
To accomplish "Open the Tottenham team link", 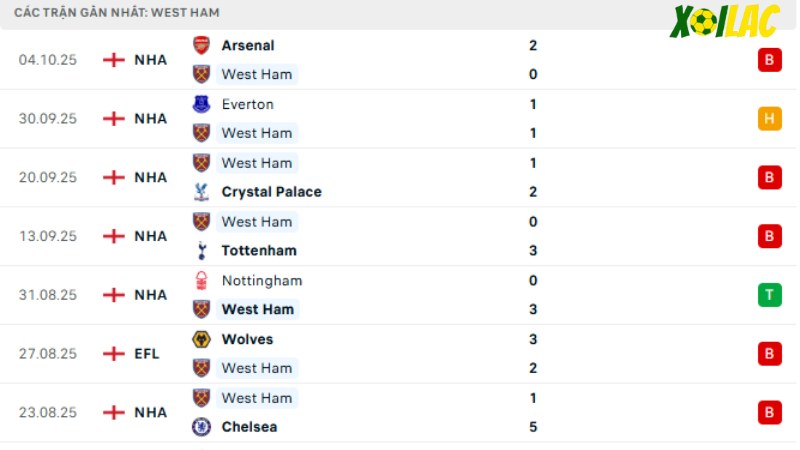I will tap(259, 251).
